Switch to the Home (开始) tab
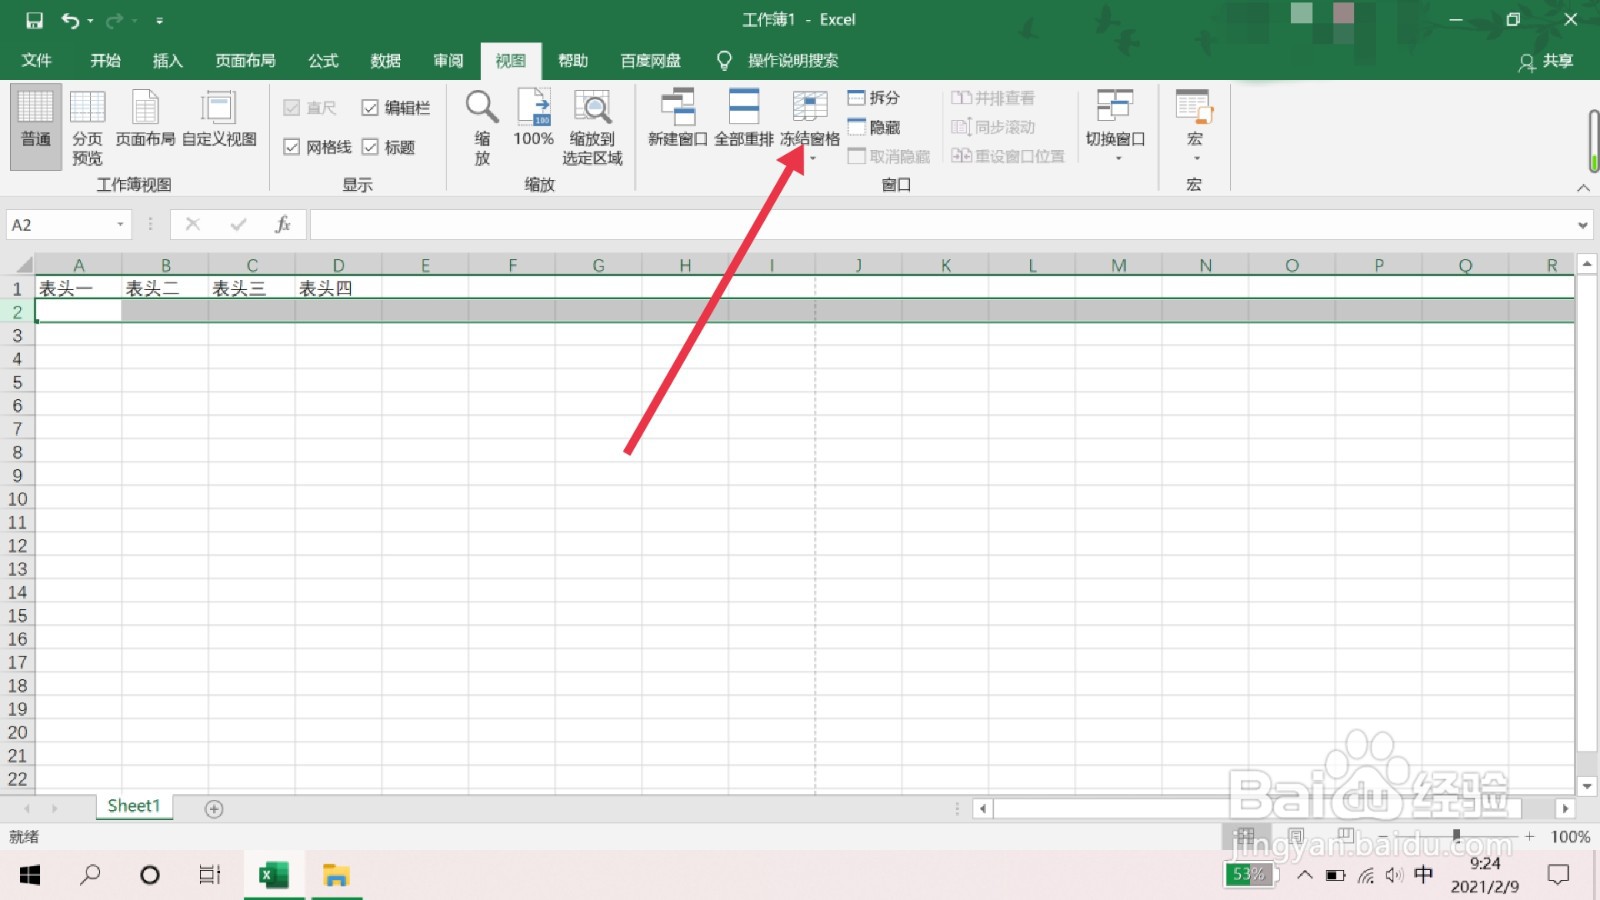Screen dimensions: 1600x900 click(105, 61)
